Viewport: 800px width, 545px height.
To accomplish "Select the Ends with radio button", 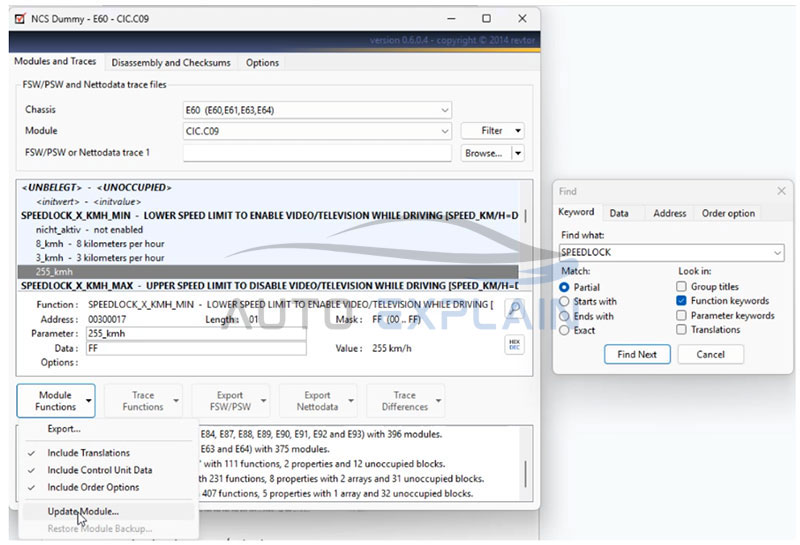I will (x=564, y=316).
